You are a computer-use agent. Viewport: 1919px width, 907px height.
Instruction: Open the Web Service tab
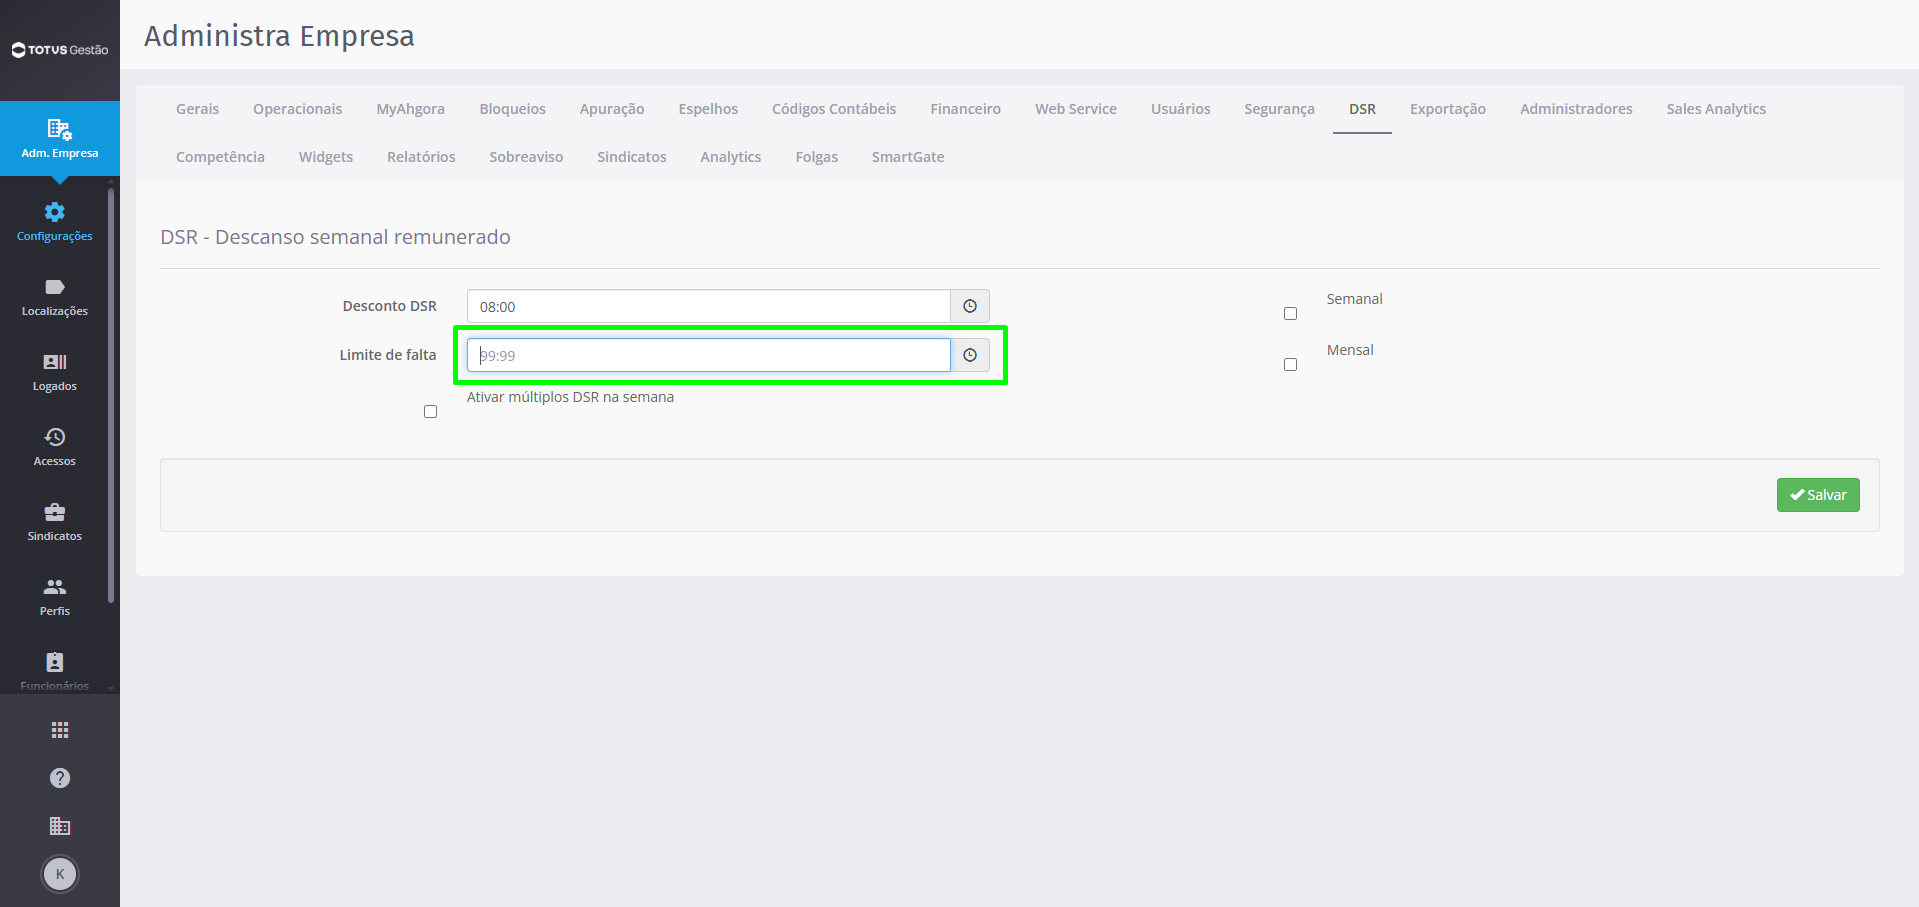tap(1076, 109)
